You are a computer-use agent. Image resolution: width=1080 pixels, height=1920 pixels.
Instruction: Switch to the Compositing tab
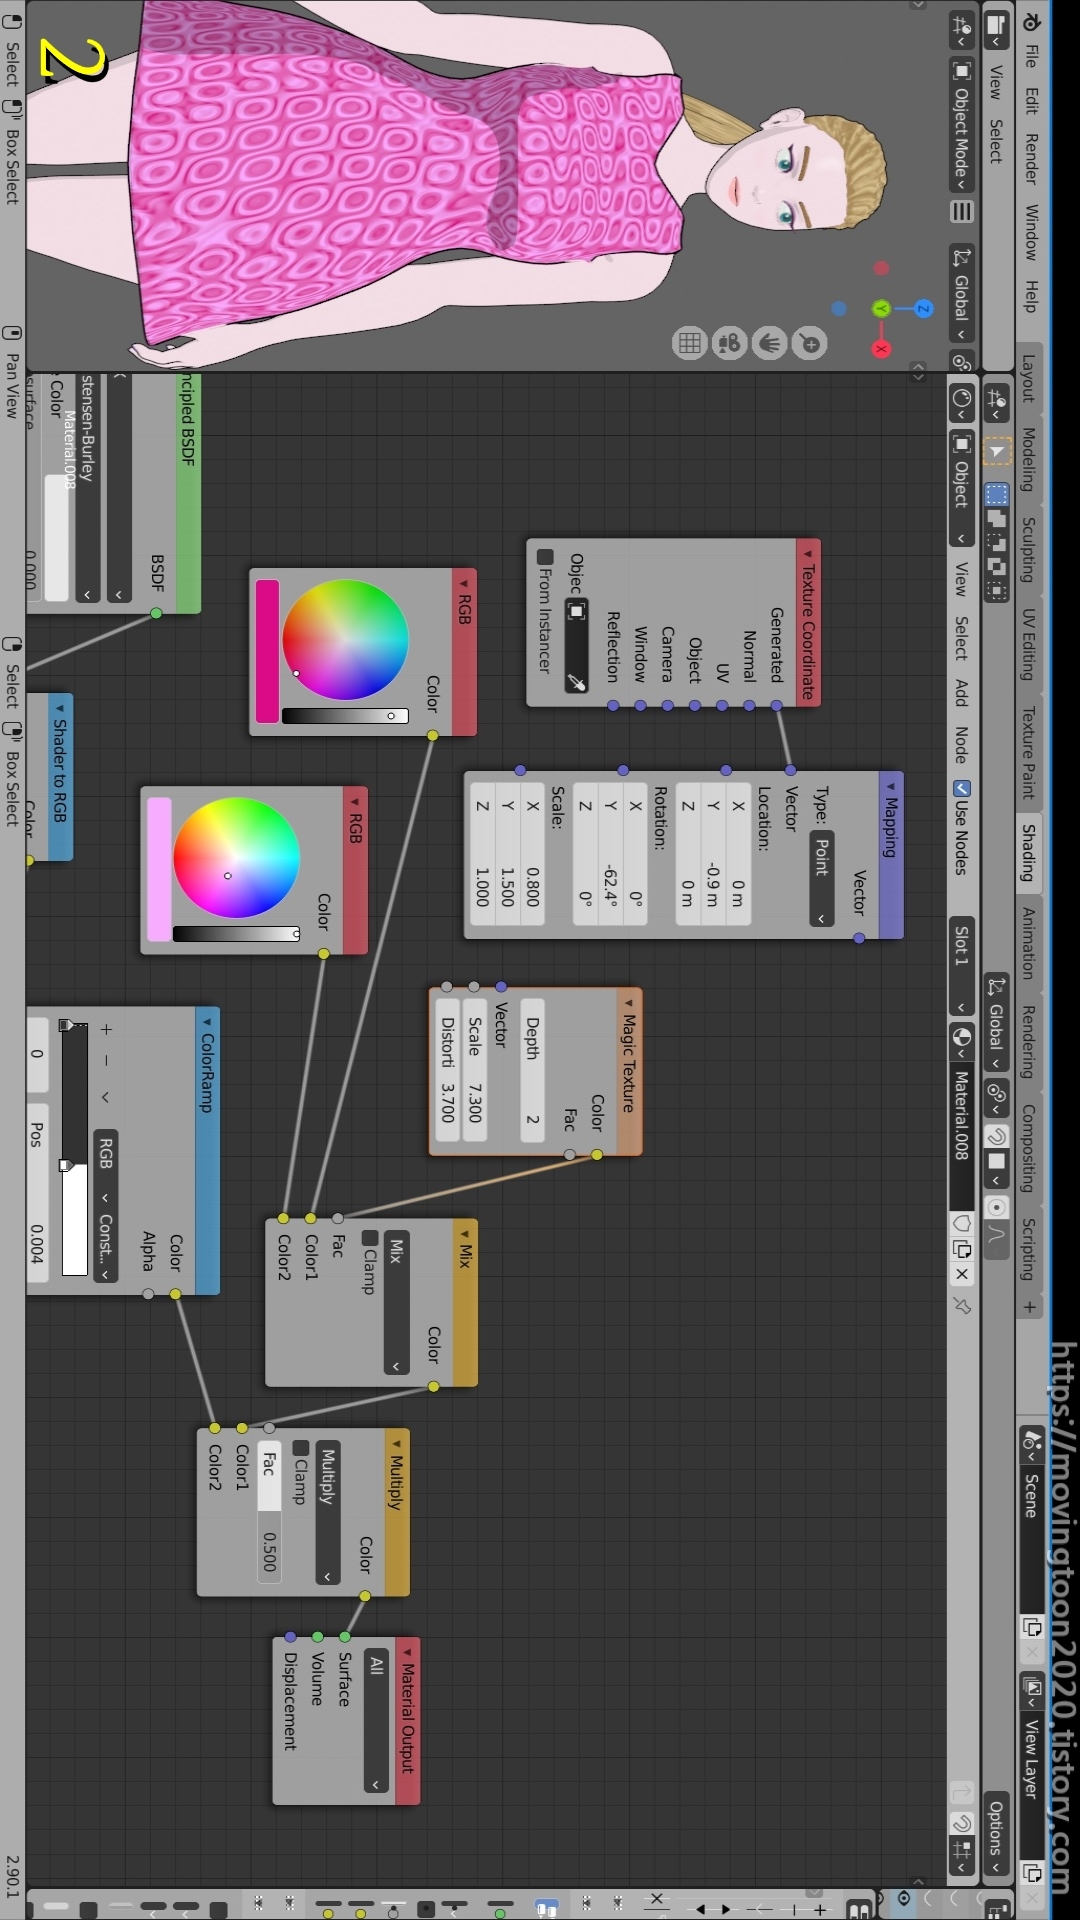(1029, 1147)
